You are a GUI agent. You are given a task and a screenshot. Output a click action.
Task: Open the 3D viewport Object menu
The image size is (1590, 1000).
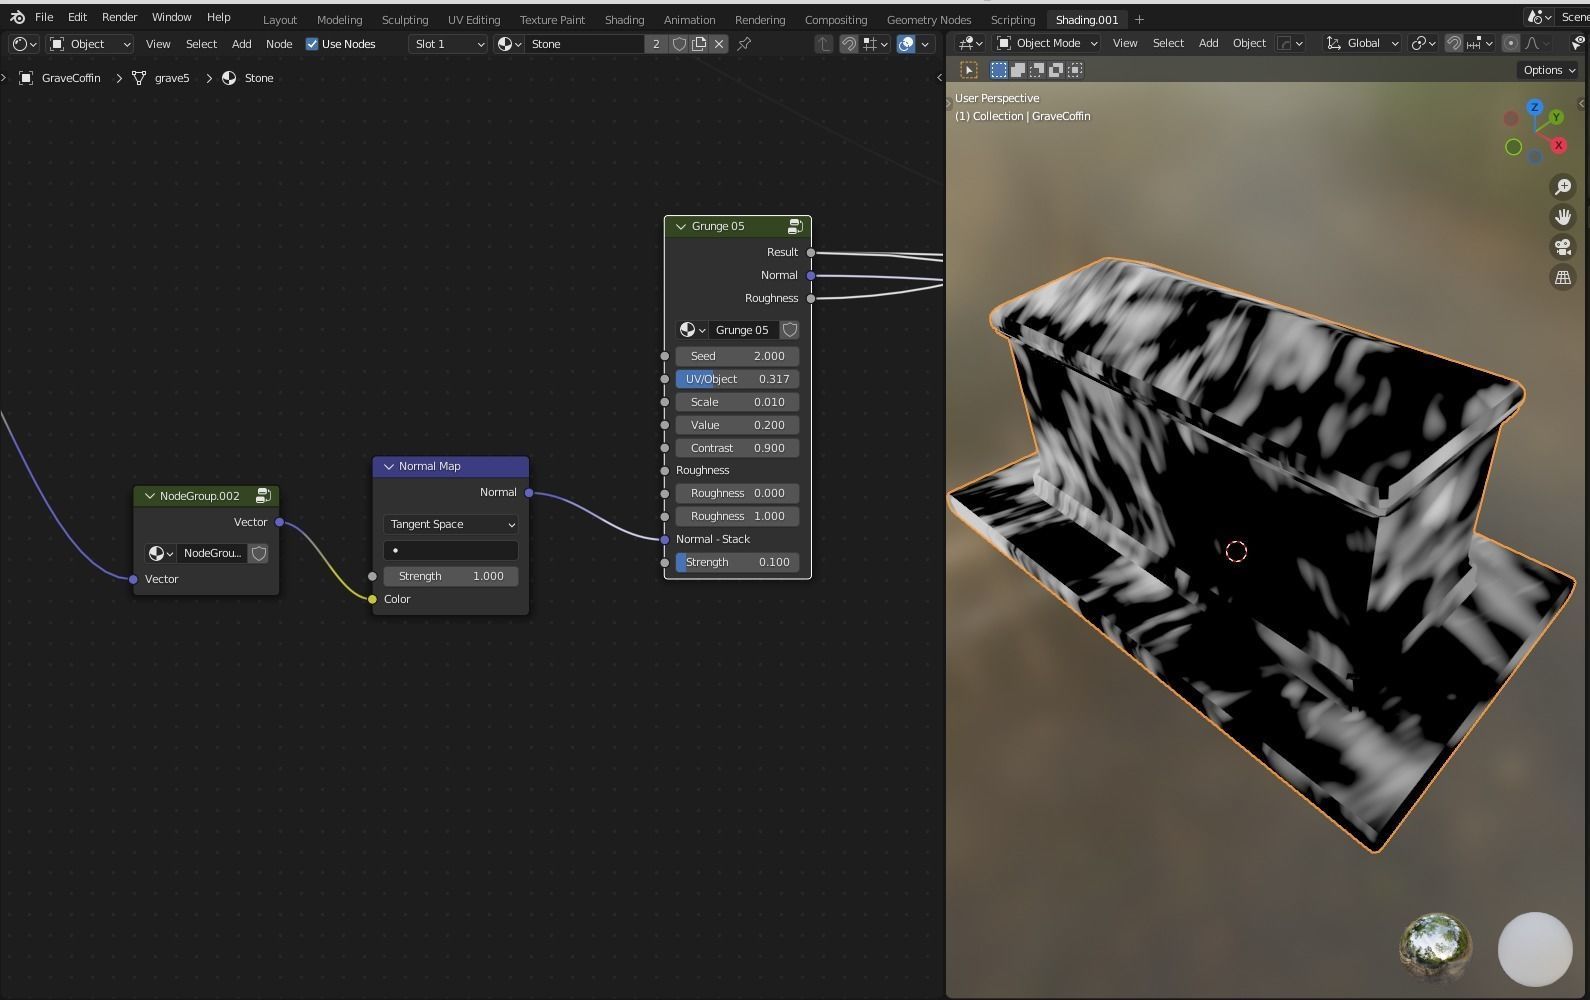(x=1249, y=43)
